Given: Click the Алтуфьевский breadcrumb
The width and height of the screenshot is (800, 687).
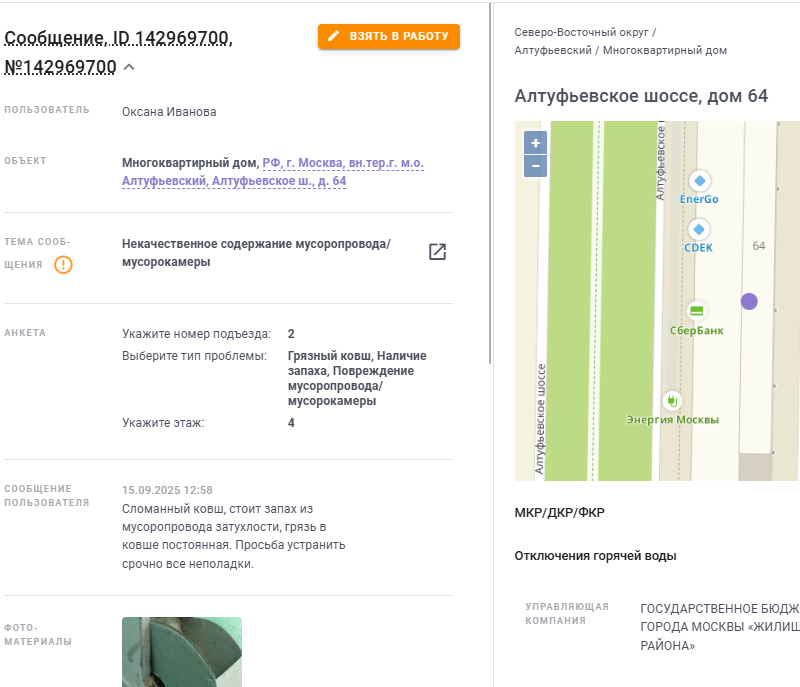Looking at the screenshot, I should pos(553,50).
